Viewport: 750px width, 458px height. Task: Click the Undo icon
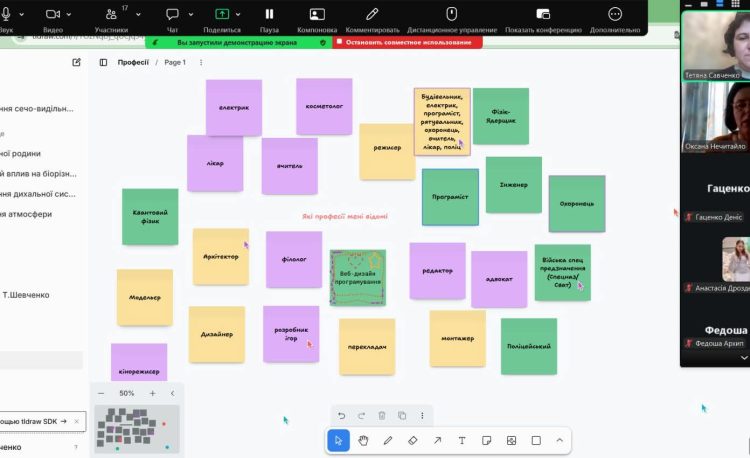(341, 415)
